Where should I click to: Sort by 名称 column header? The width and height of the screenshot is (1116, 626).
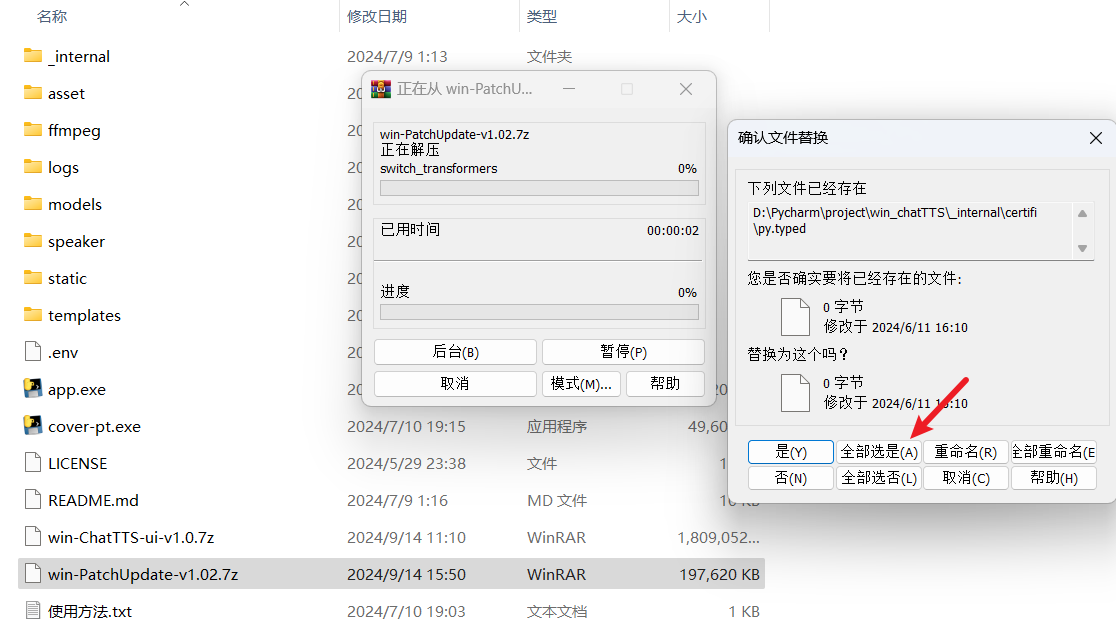tap(52, 16)
